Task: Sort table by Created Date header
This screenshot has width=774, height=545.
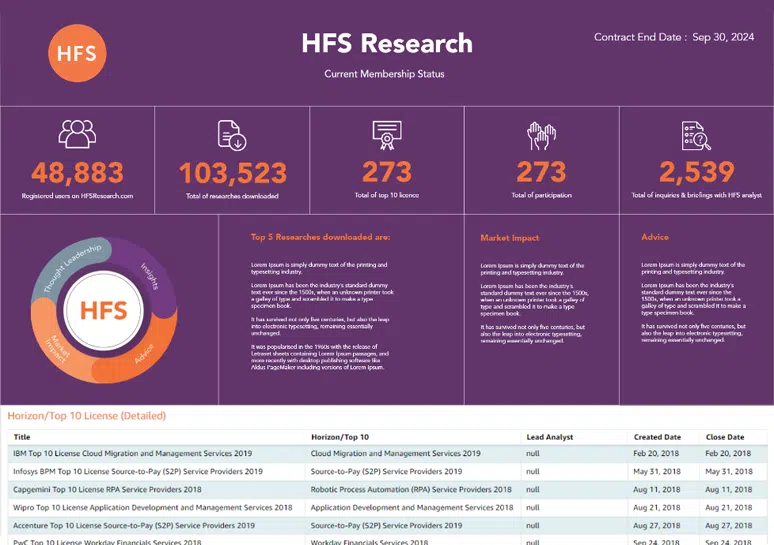Action: coord(657,437)
